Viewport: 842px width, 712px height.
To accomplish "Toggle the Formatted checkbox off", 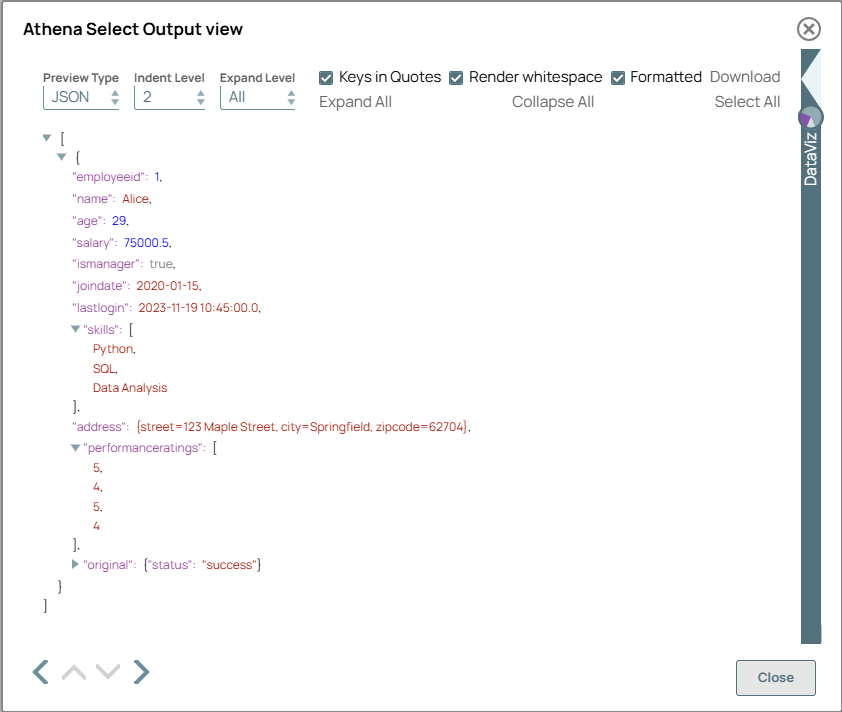I will (x=617, y=76).
